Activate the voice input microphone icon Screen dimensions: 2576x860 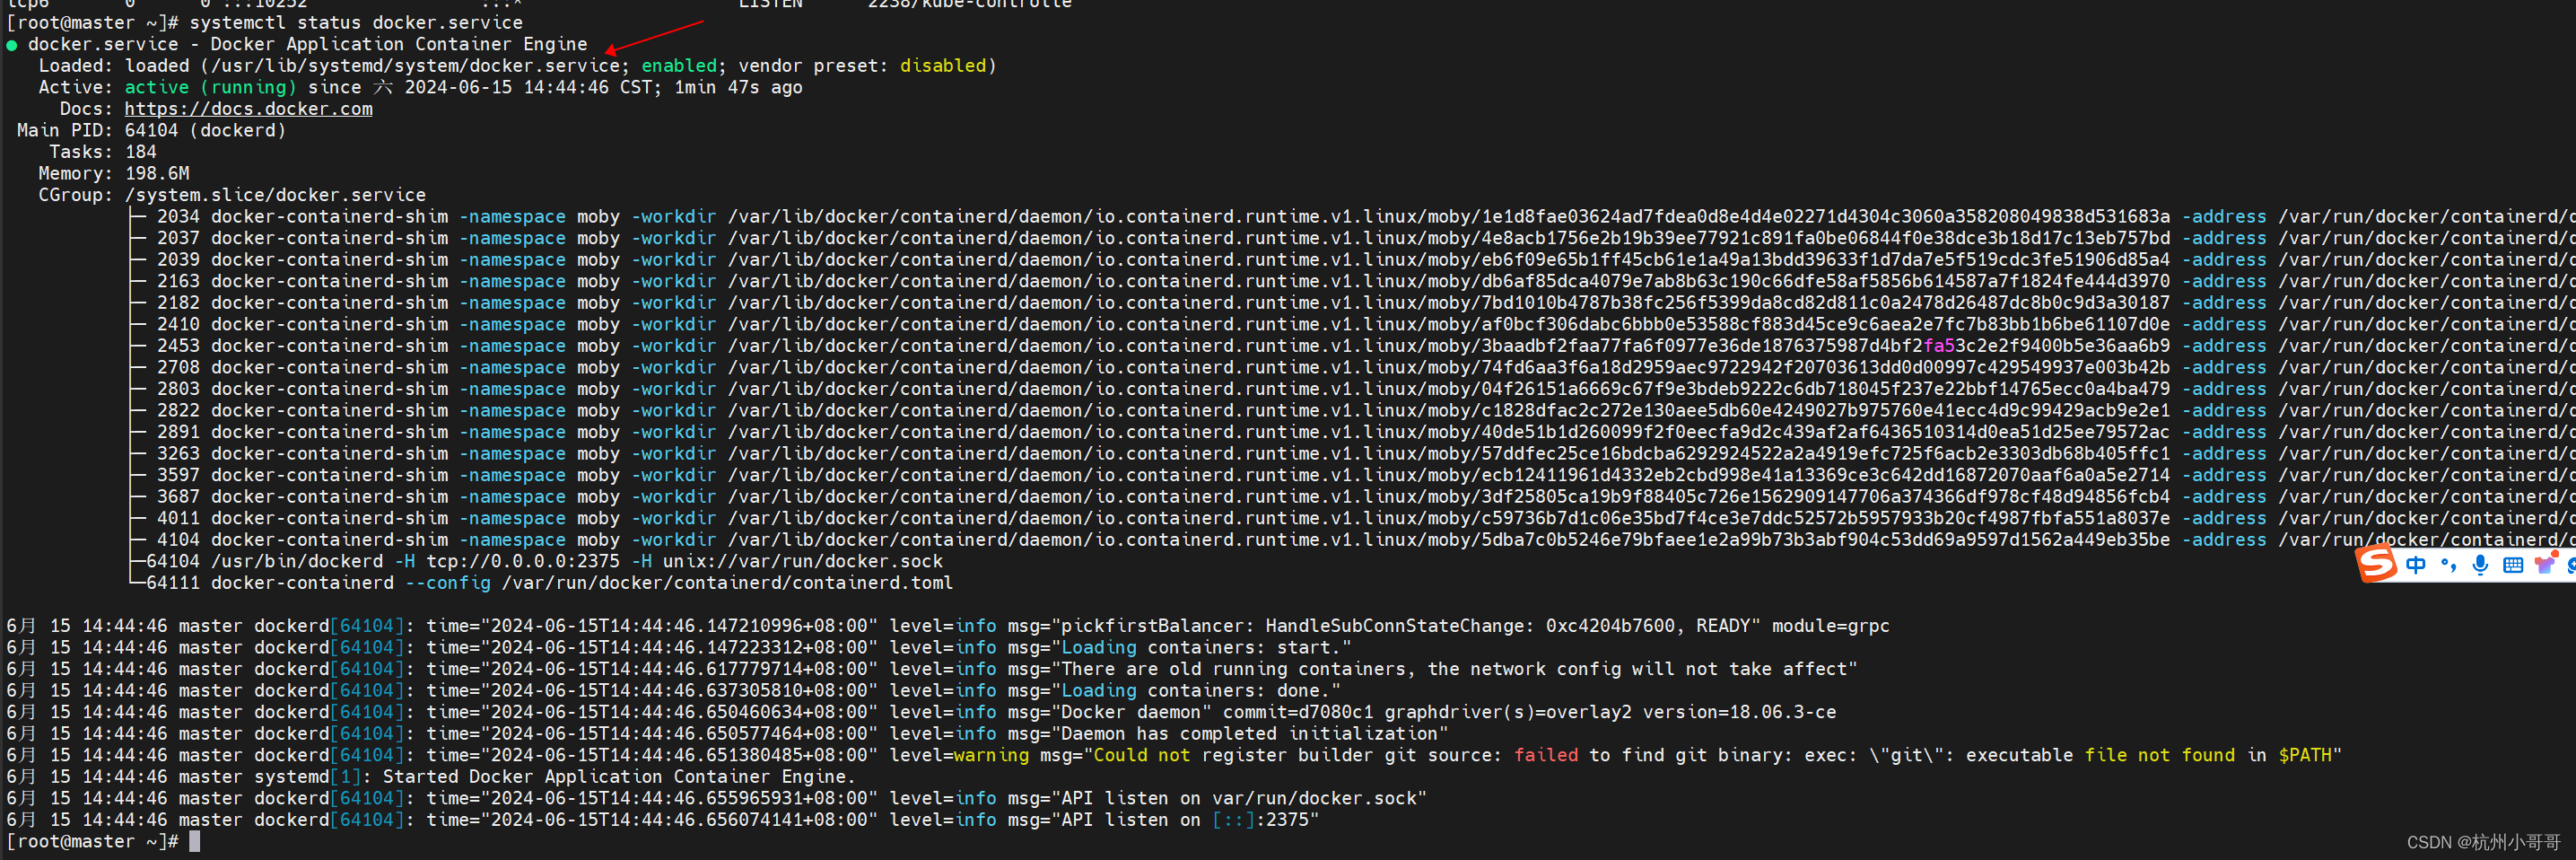click(2480, 565)
